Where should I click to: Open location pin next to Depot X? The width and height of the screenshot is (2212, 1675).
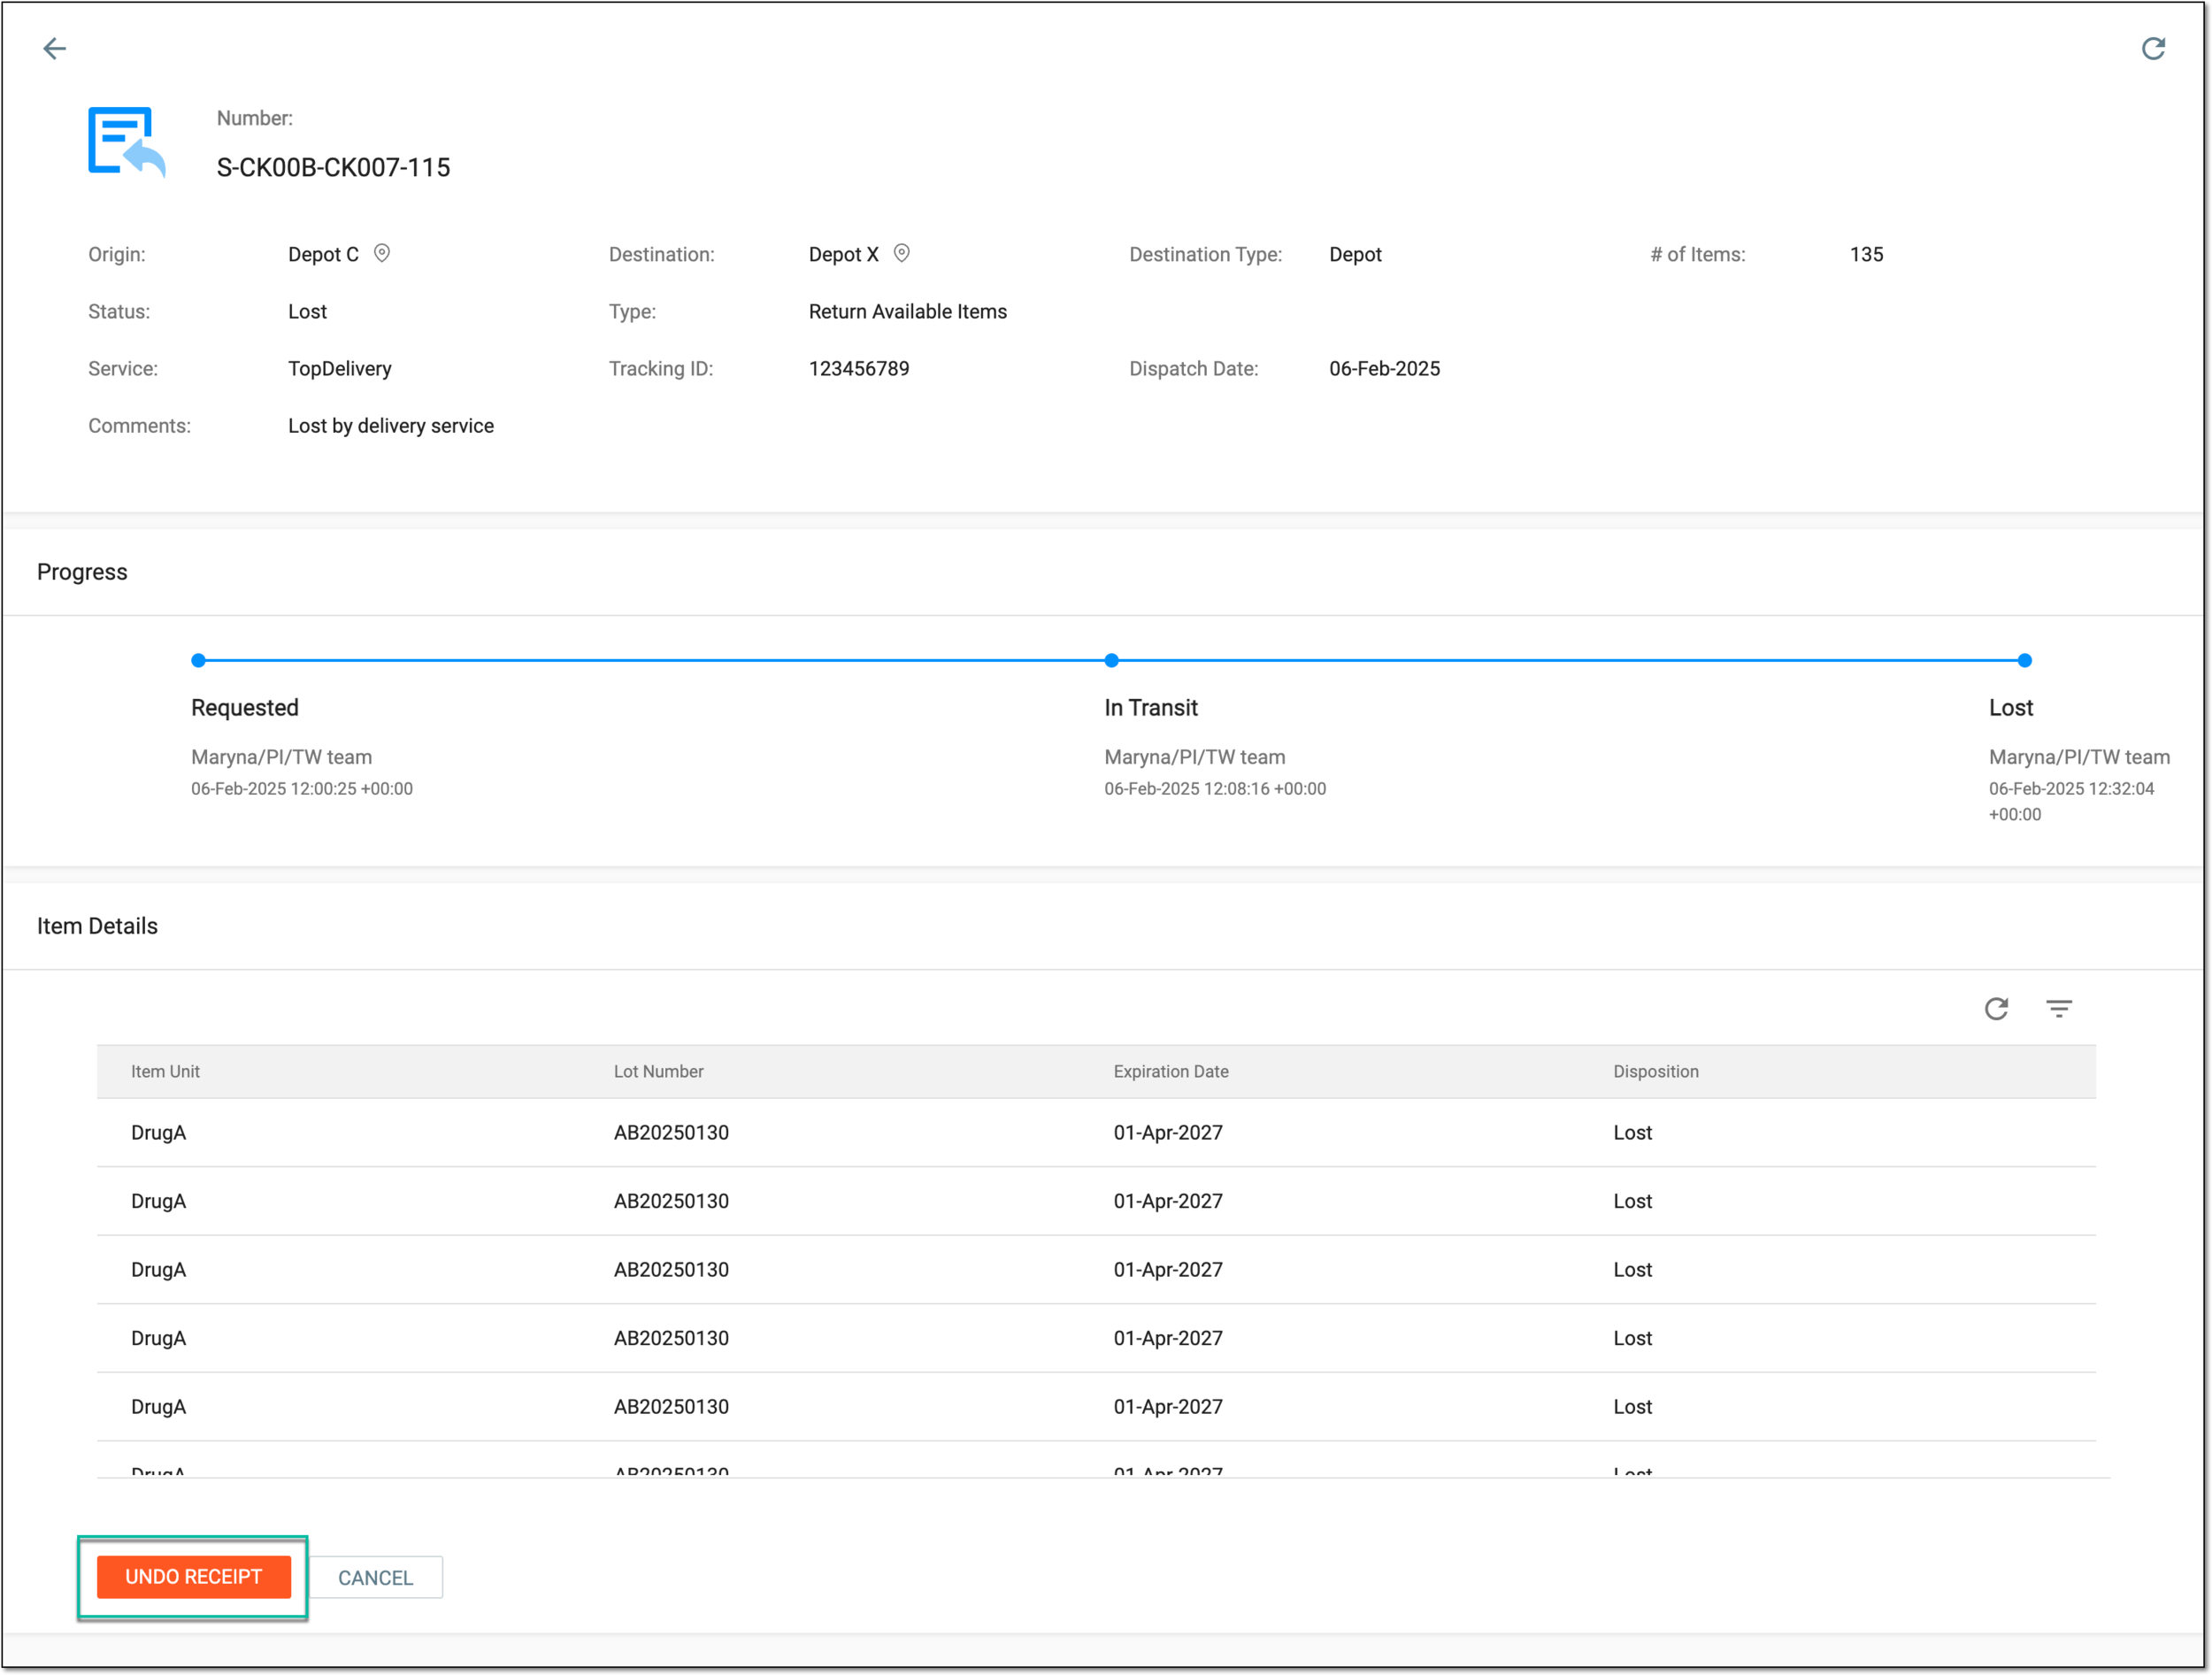pyautogui.click(x=901, y=253)
